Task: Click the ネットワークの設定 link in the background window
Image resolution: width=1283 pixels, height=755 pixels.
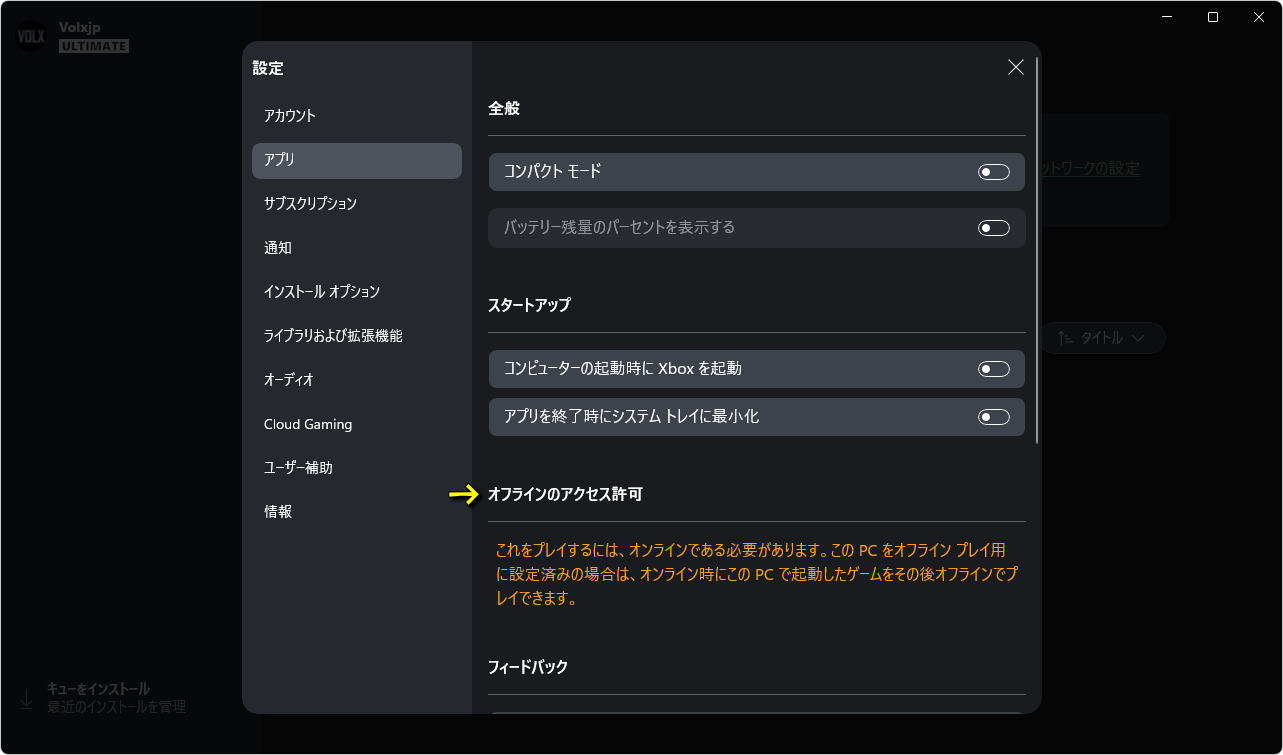Action: tap(1090, 169)
